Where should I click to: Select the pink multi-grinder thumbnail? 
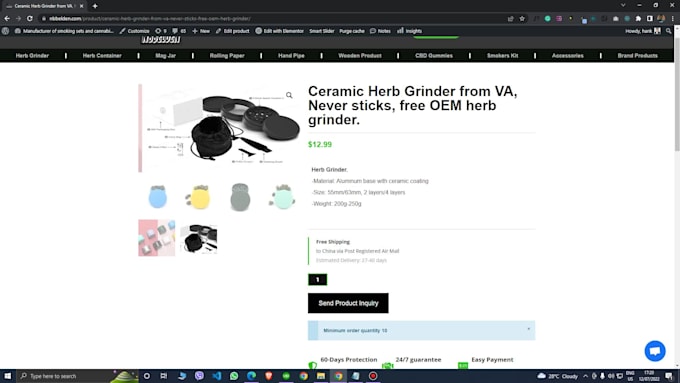coord(157,238)
